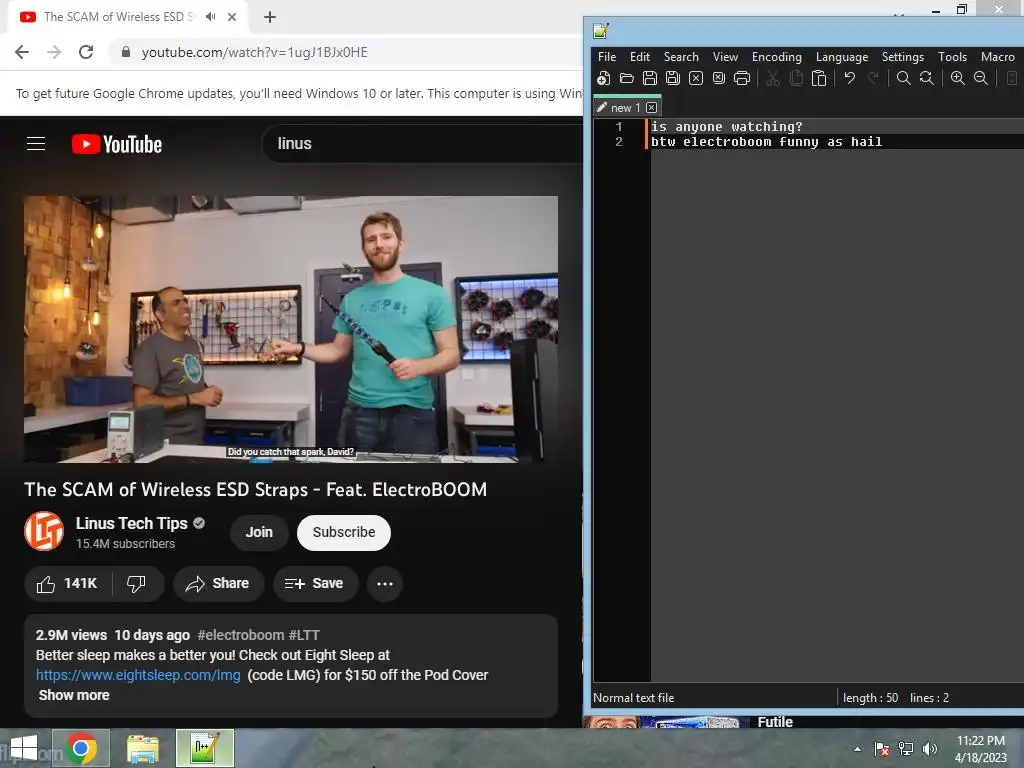Open the Edit menu
The height and width of the screenshot is (768, 1024).
639,57
